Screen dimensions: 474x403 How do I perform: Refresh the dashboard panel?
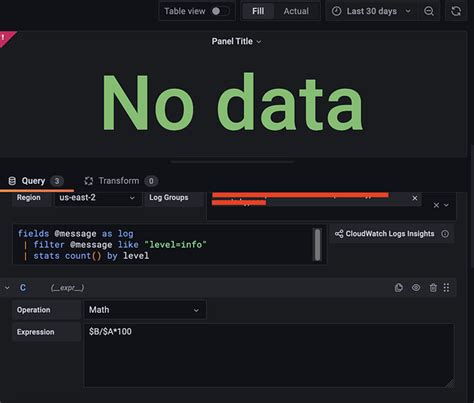pos(456,11)
